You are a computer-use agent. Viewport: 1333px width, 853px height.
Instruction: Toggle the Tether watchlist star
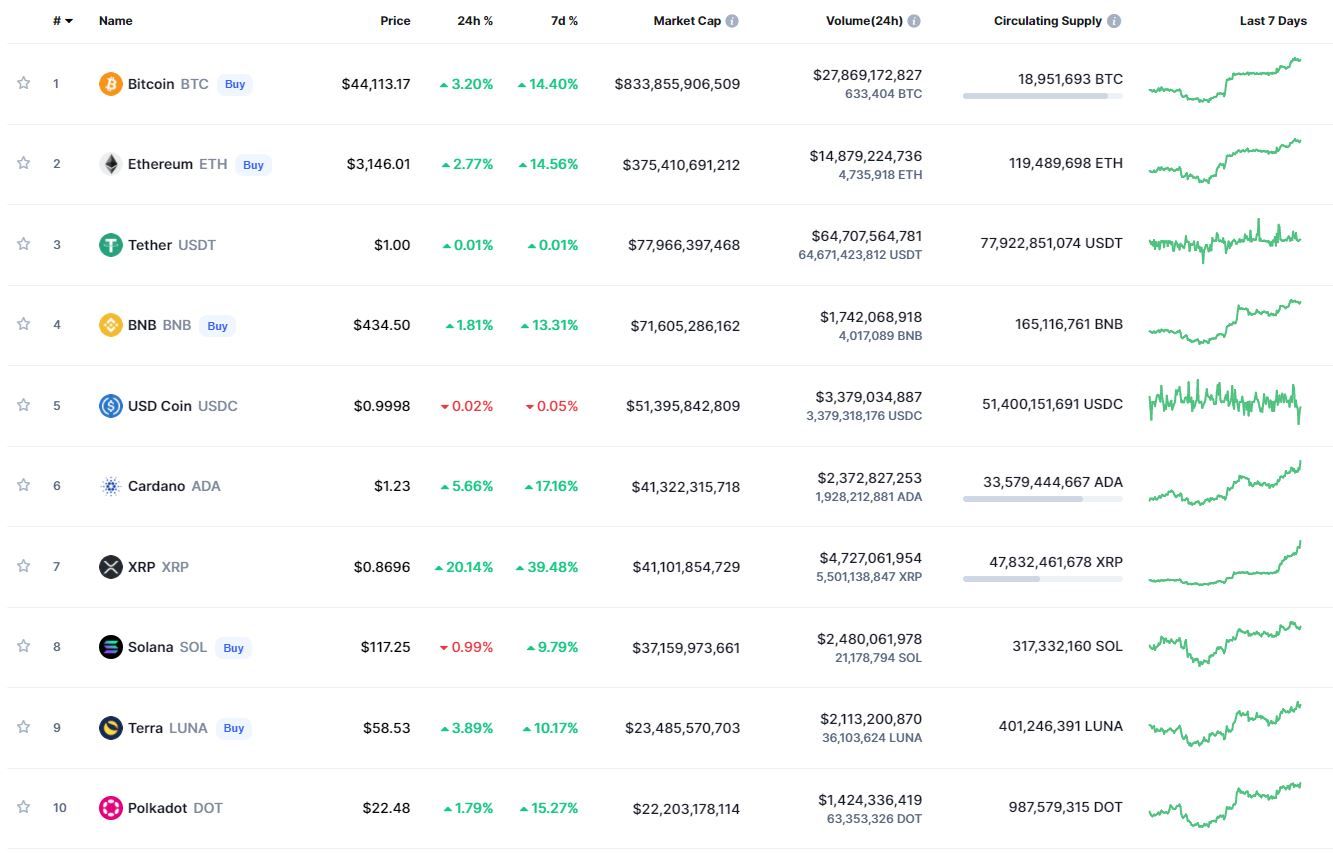[x=23, y=244]
